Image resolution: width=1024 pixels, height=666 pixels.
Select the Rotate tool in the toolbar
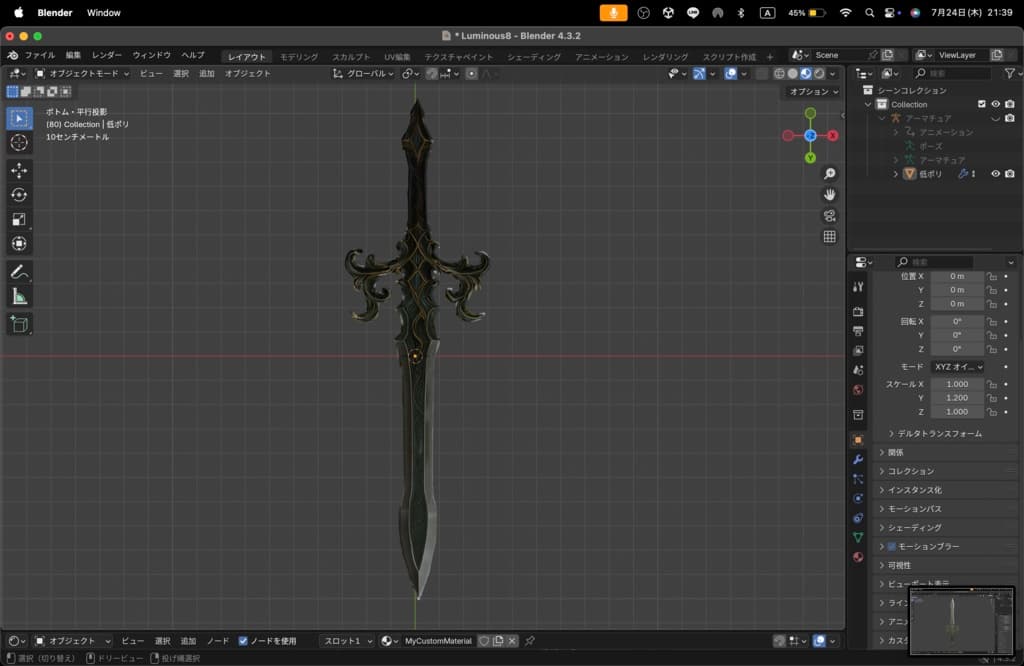coord(19,195)
